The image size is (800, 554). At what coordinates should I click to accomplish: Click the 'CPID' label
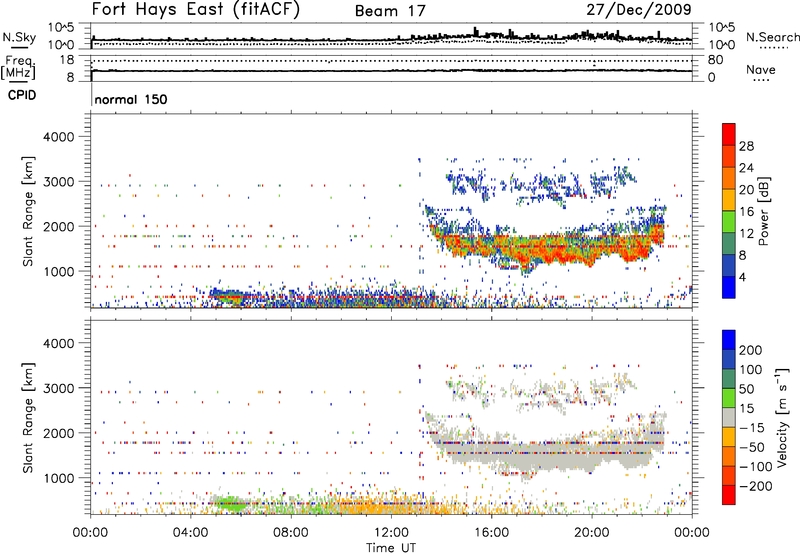(x=22, y=95)
